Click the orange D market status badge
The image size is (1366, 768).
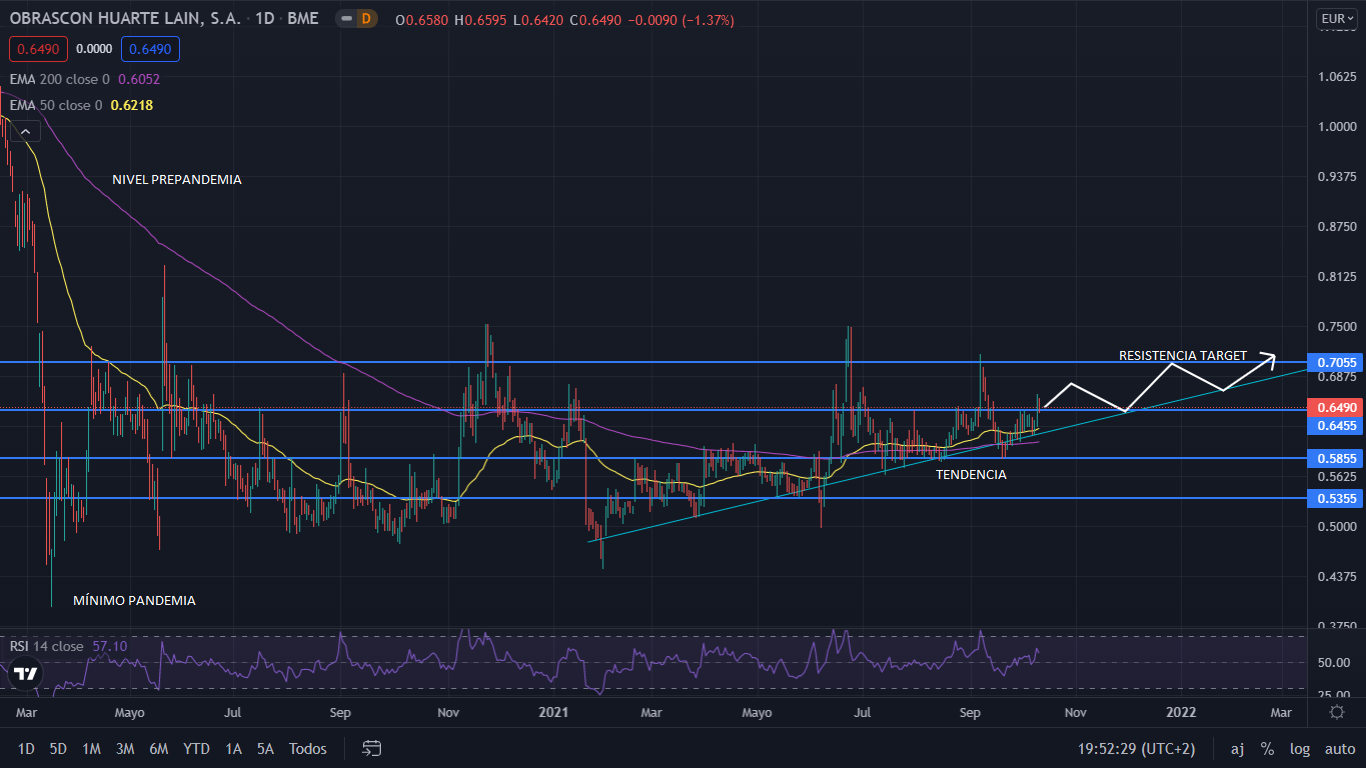click(x=366, y=20)
